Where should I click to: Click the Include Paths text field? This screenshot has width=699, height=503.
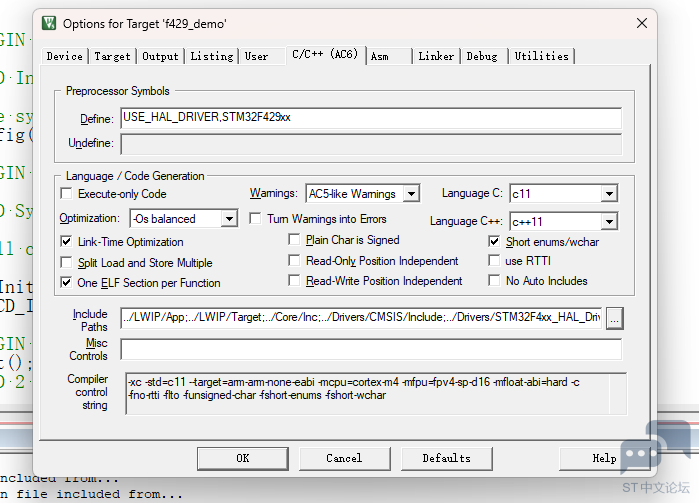tap(361, 318)
